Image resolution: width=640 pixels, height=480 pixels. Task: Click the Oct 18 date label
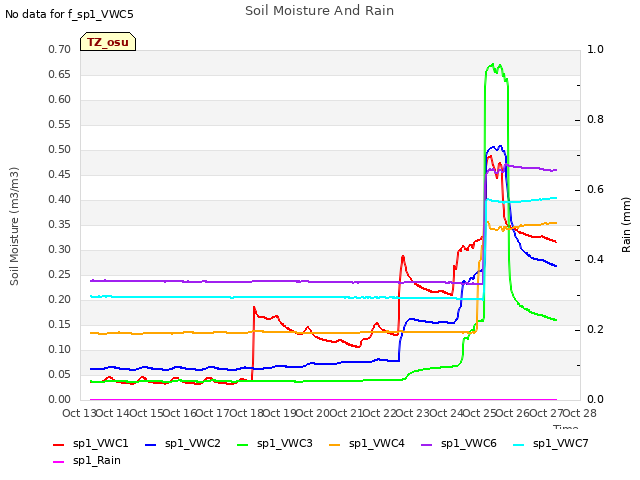tap(246, 413)
